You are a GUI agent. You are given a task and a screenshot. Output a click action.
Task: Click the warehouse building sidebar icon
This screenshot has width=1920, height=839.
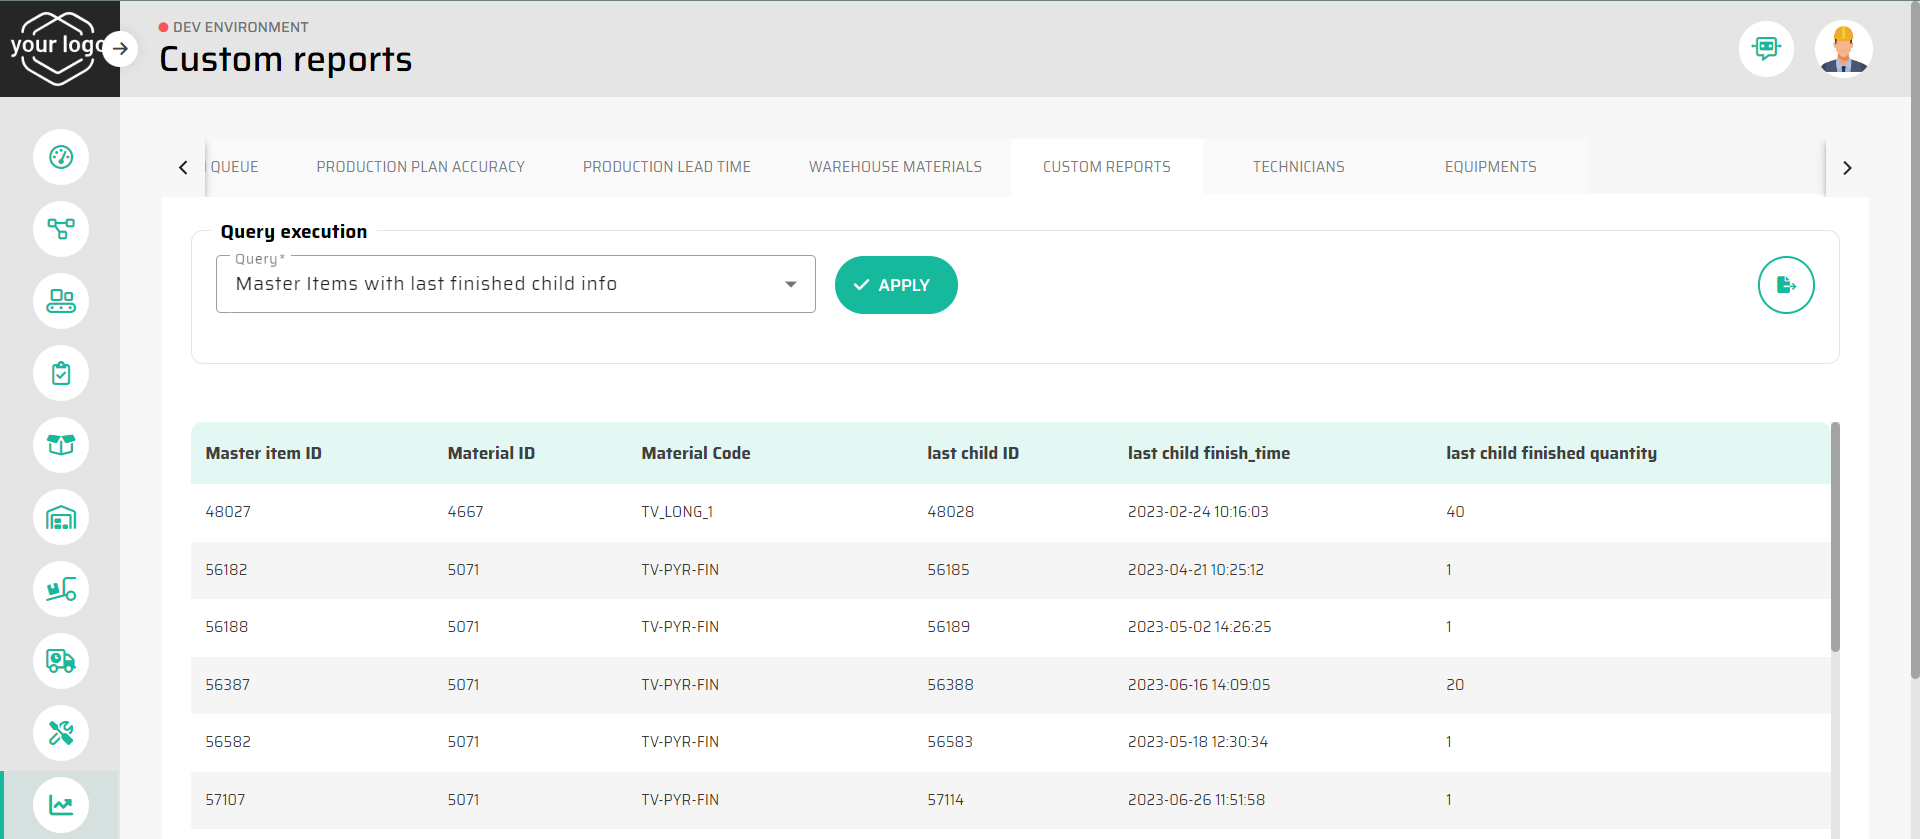(61, 517)
